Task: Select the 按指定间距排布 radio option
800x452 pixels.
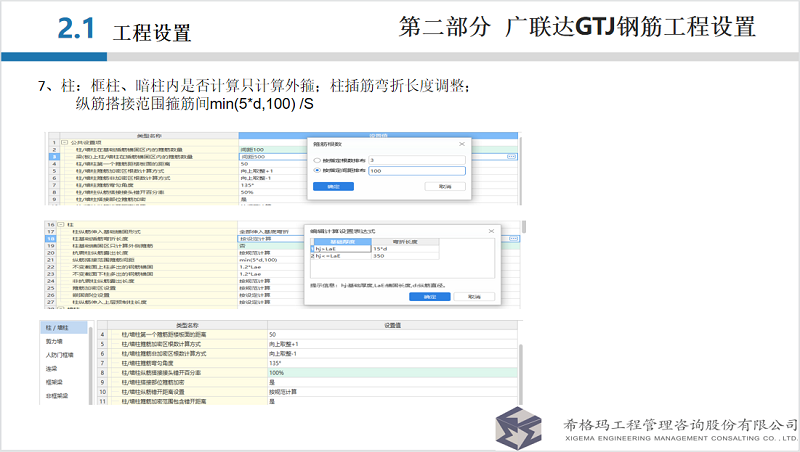Action: coord(317,170)
